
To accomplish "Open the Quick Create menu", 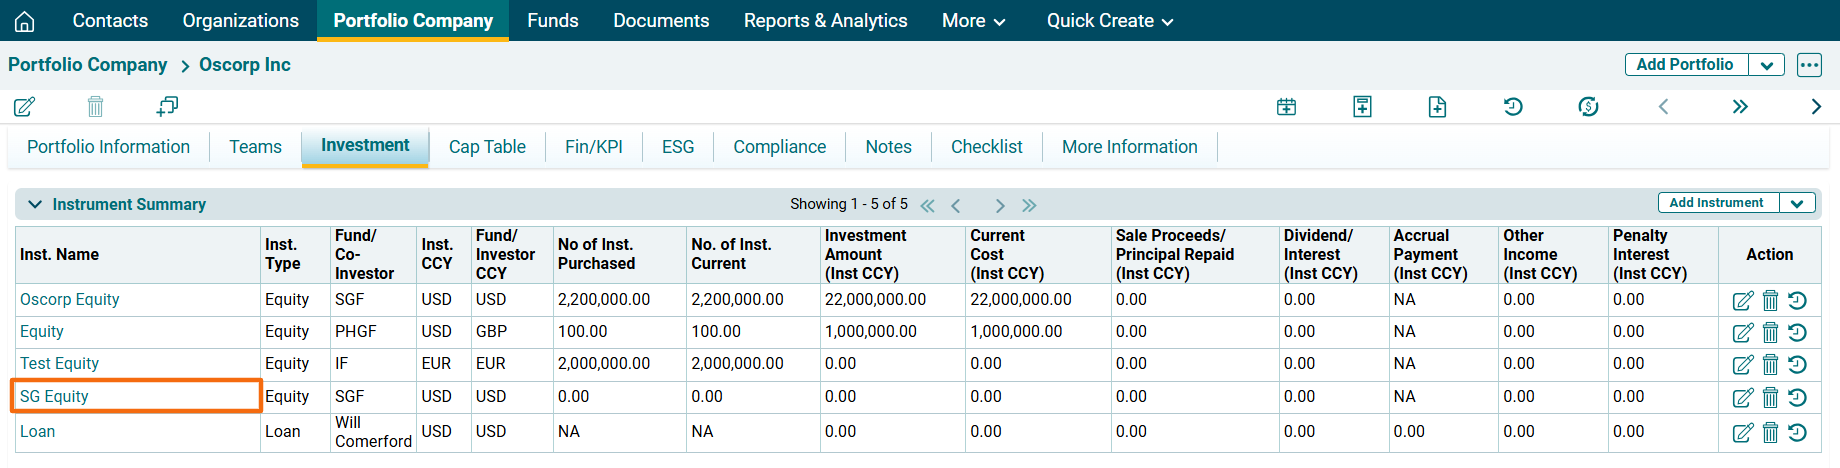I will tap(1110, 21).
